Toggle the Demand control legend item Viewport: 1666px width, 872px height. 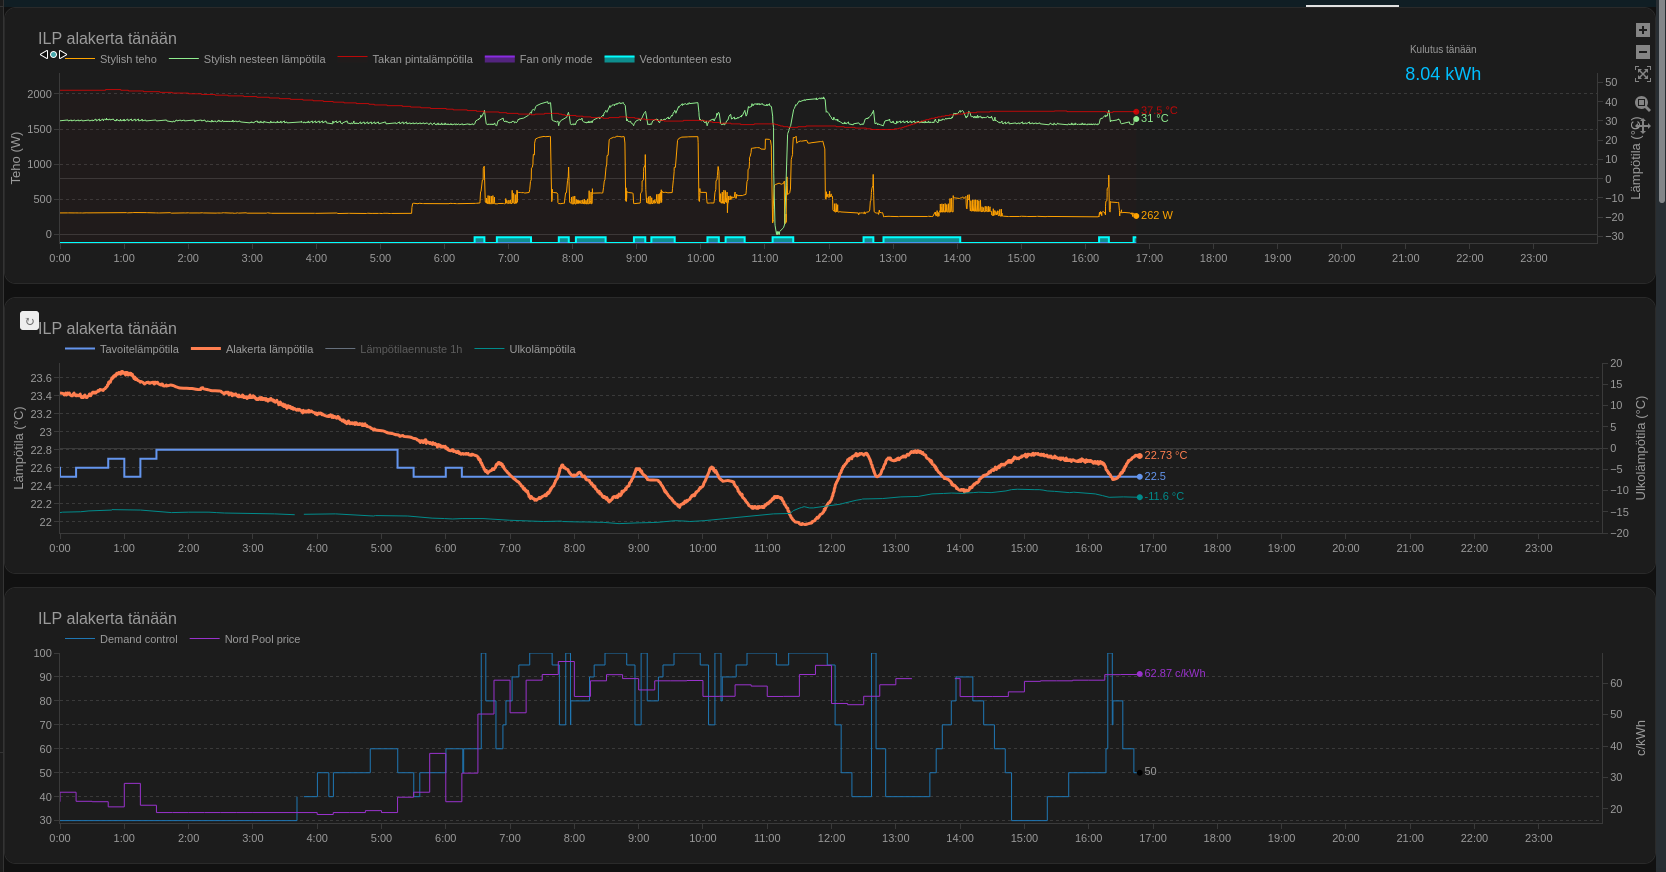point(138,639)
